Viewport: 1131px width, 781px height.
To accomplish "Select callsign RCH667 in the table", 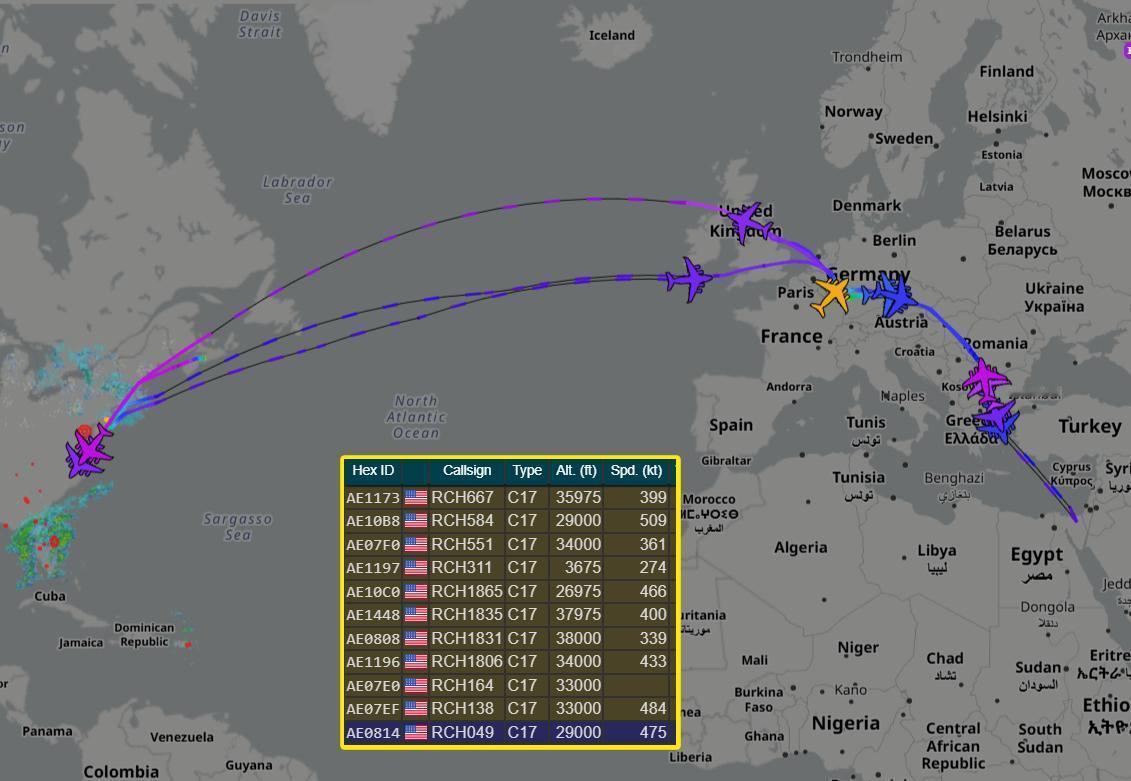I will pos(462,498).
